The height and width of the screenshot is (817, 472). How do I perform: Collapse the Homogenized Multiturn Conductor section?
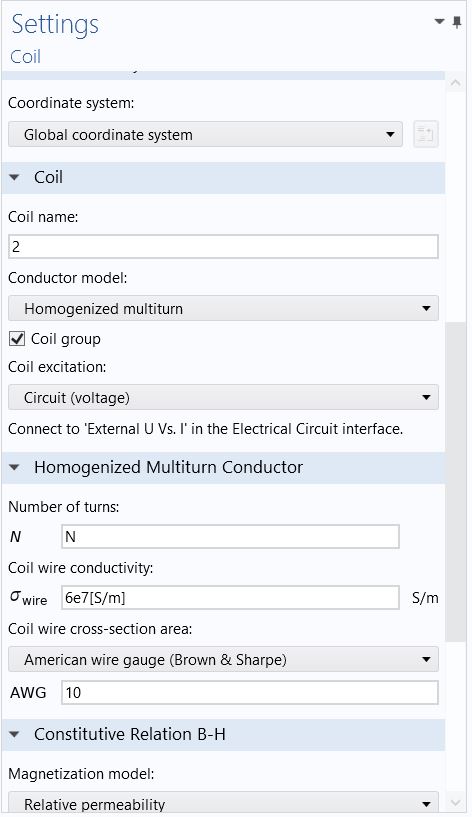click(15, 467)
